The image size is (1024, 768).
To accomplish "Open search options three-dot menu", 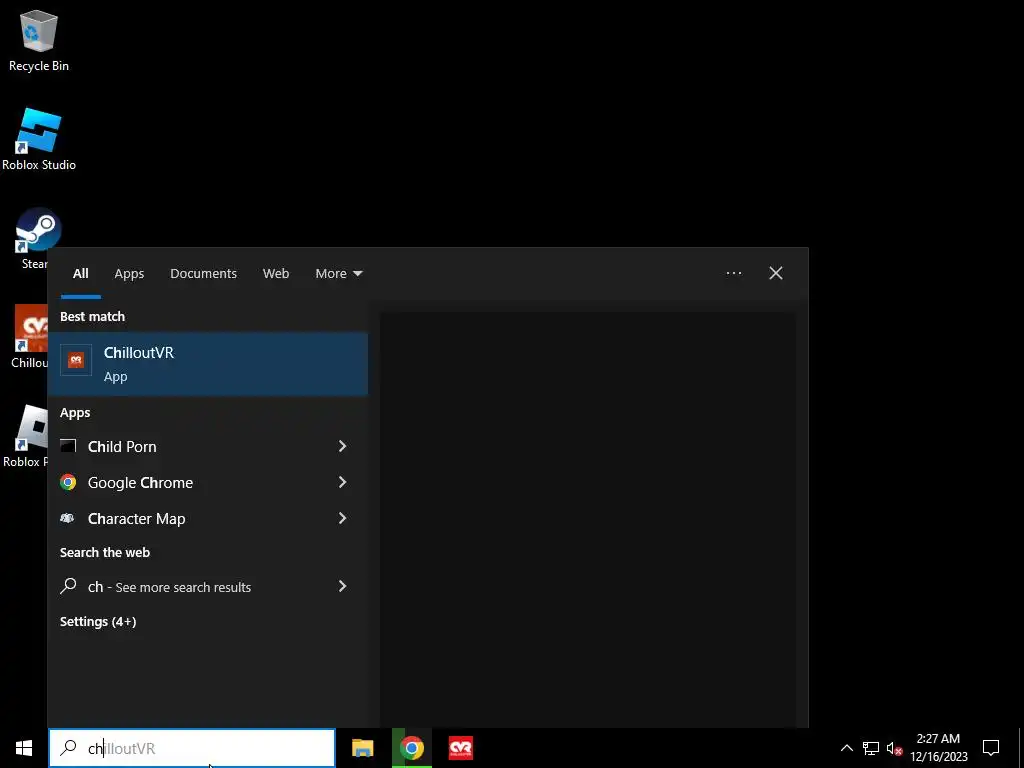I will (733, 273).
